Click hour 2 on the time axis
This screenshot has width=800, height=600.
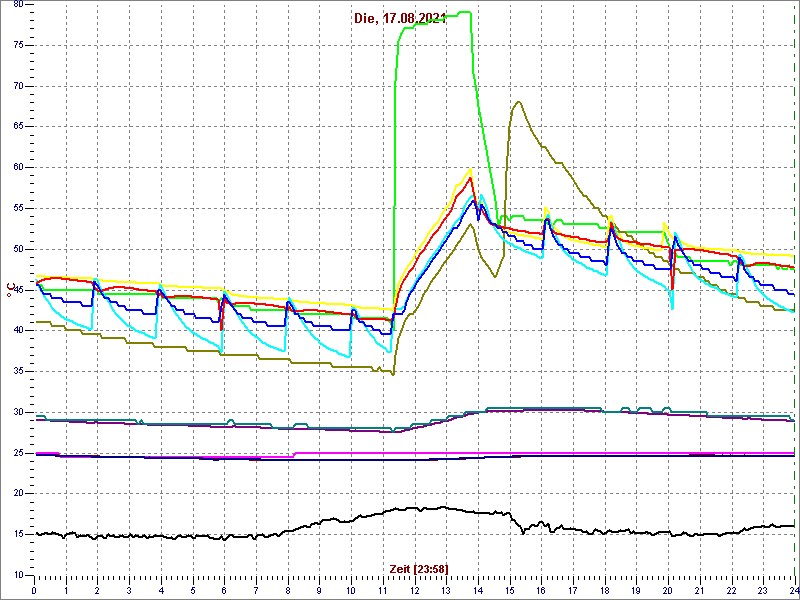[x=97, y=590]
